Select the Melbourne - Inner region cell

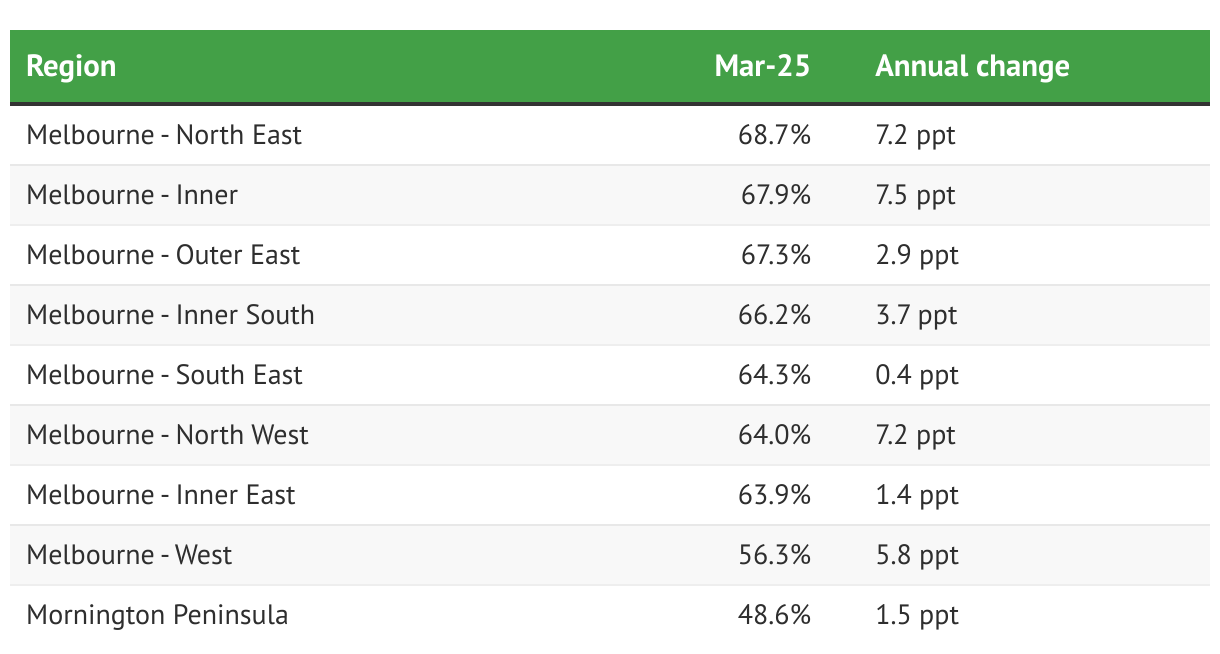[x=132, y=195]
